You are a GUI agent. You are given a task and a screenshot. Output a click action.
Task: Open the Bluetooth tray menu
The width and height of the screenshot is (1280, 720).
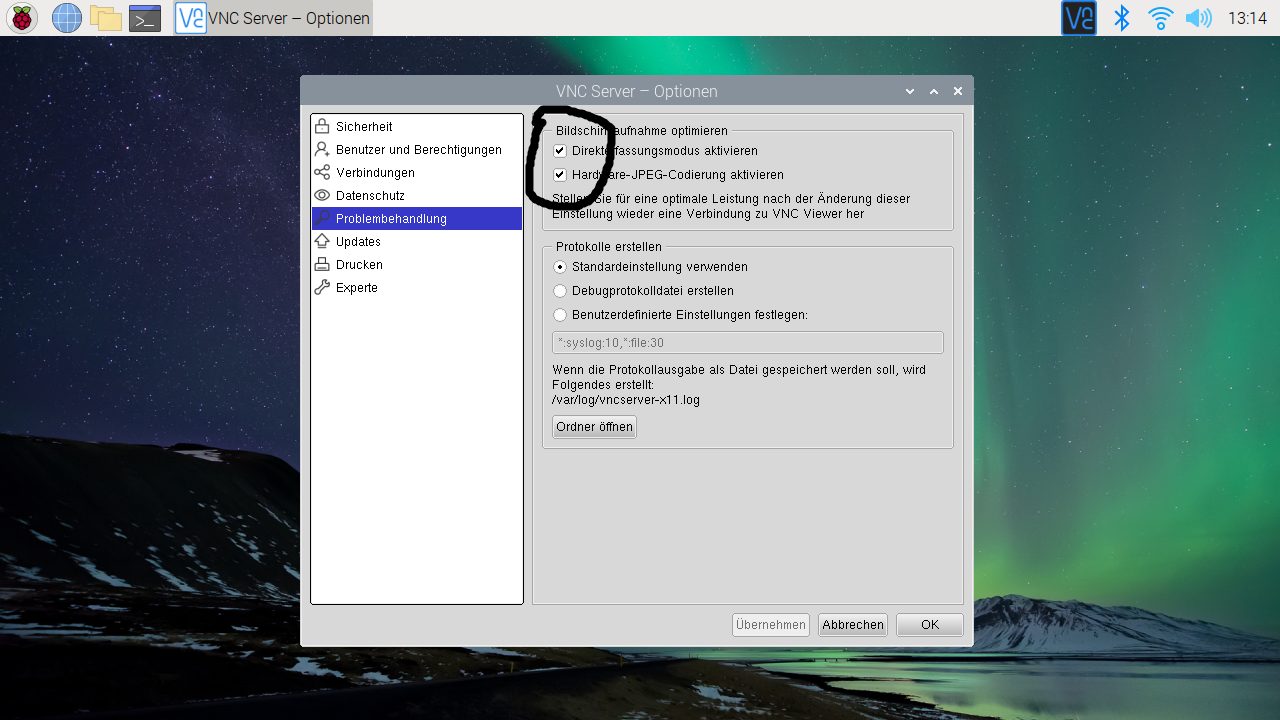(x=1122, y=18)
